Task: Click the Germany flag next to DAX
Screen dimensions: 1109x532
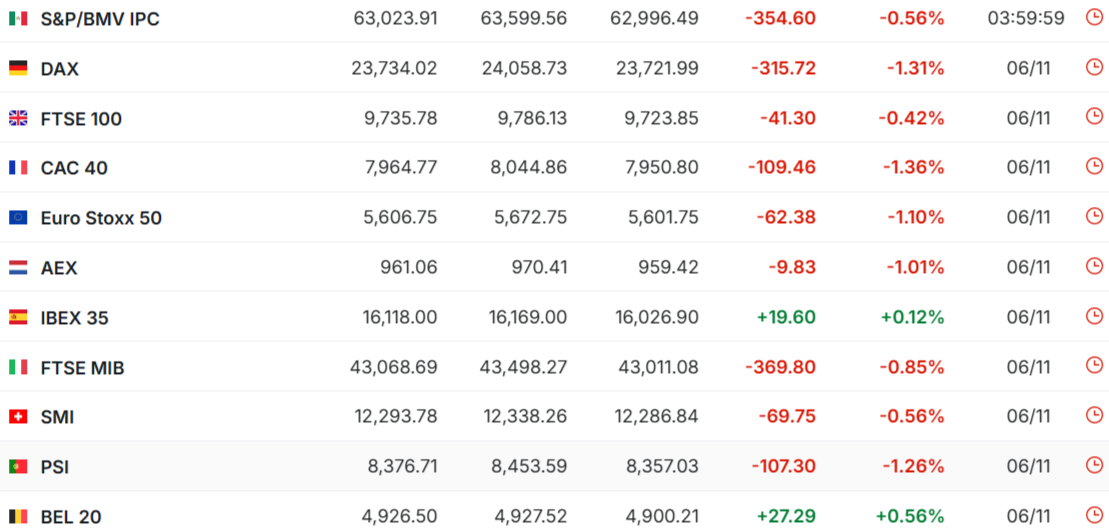Action: pyautogui.click(x=18, y=68)
